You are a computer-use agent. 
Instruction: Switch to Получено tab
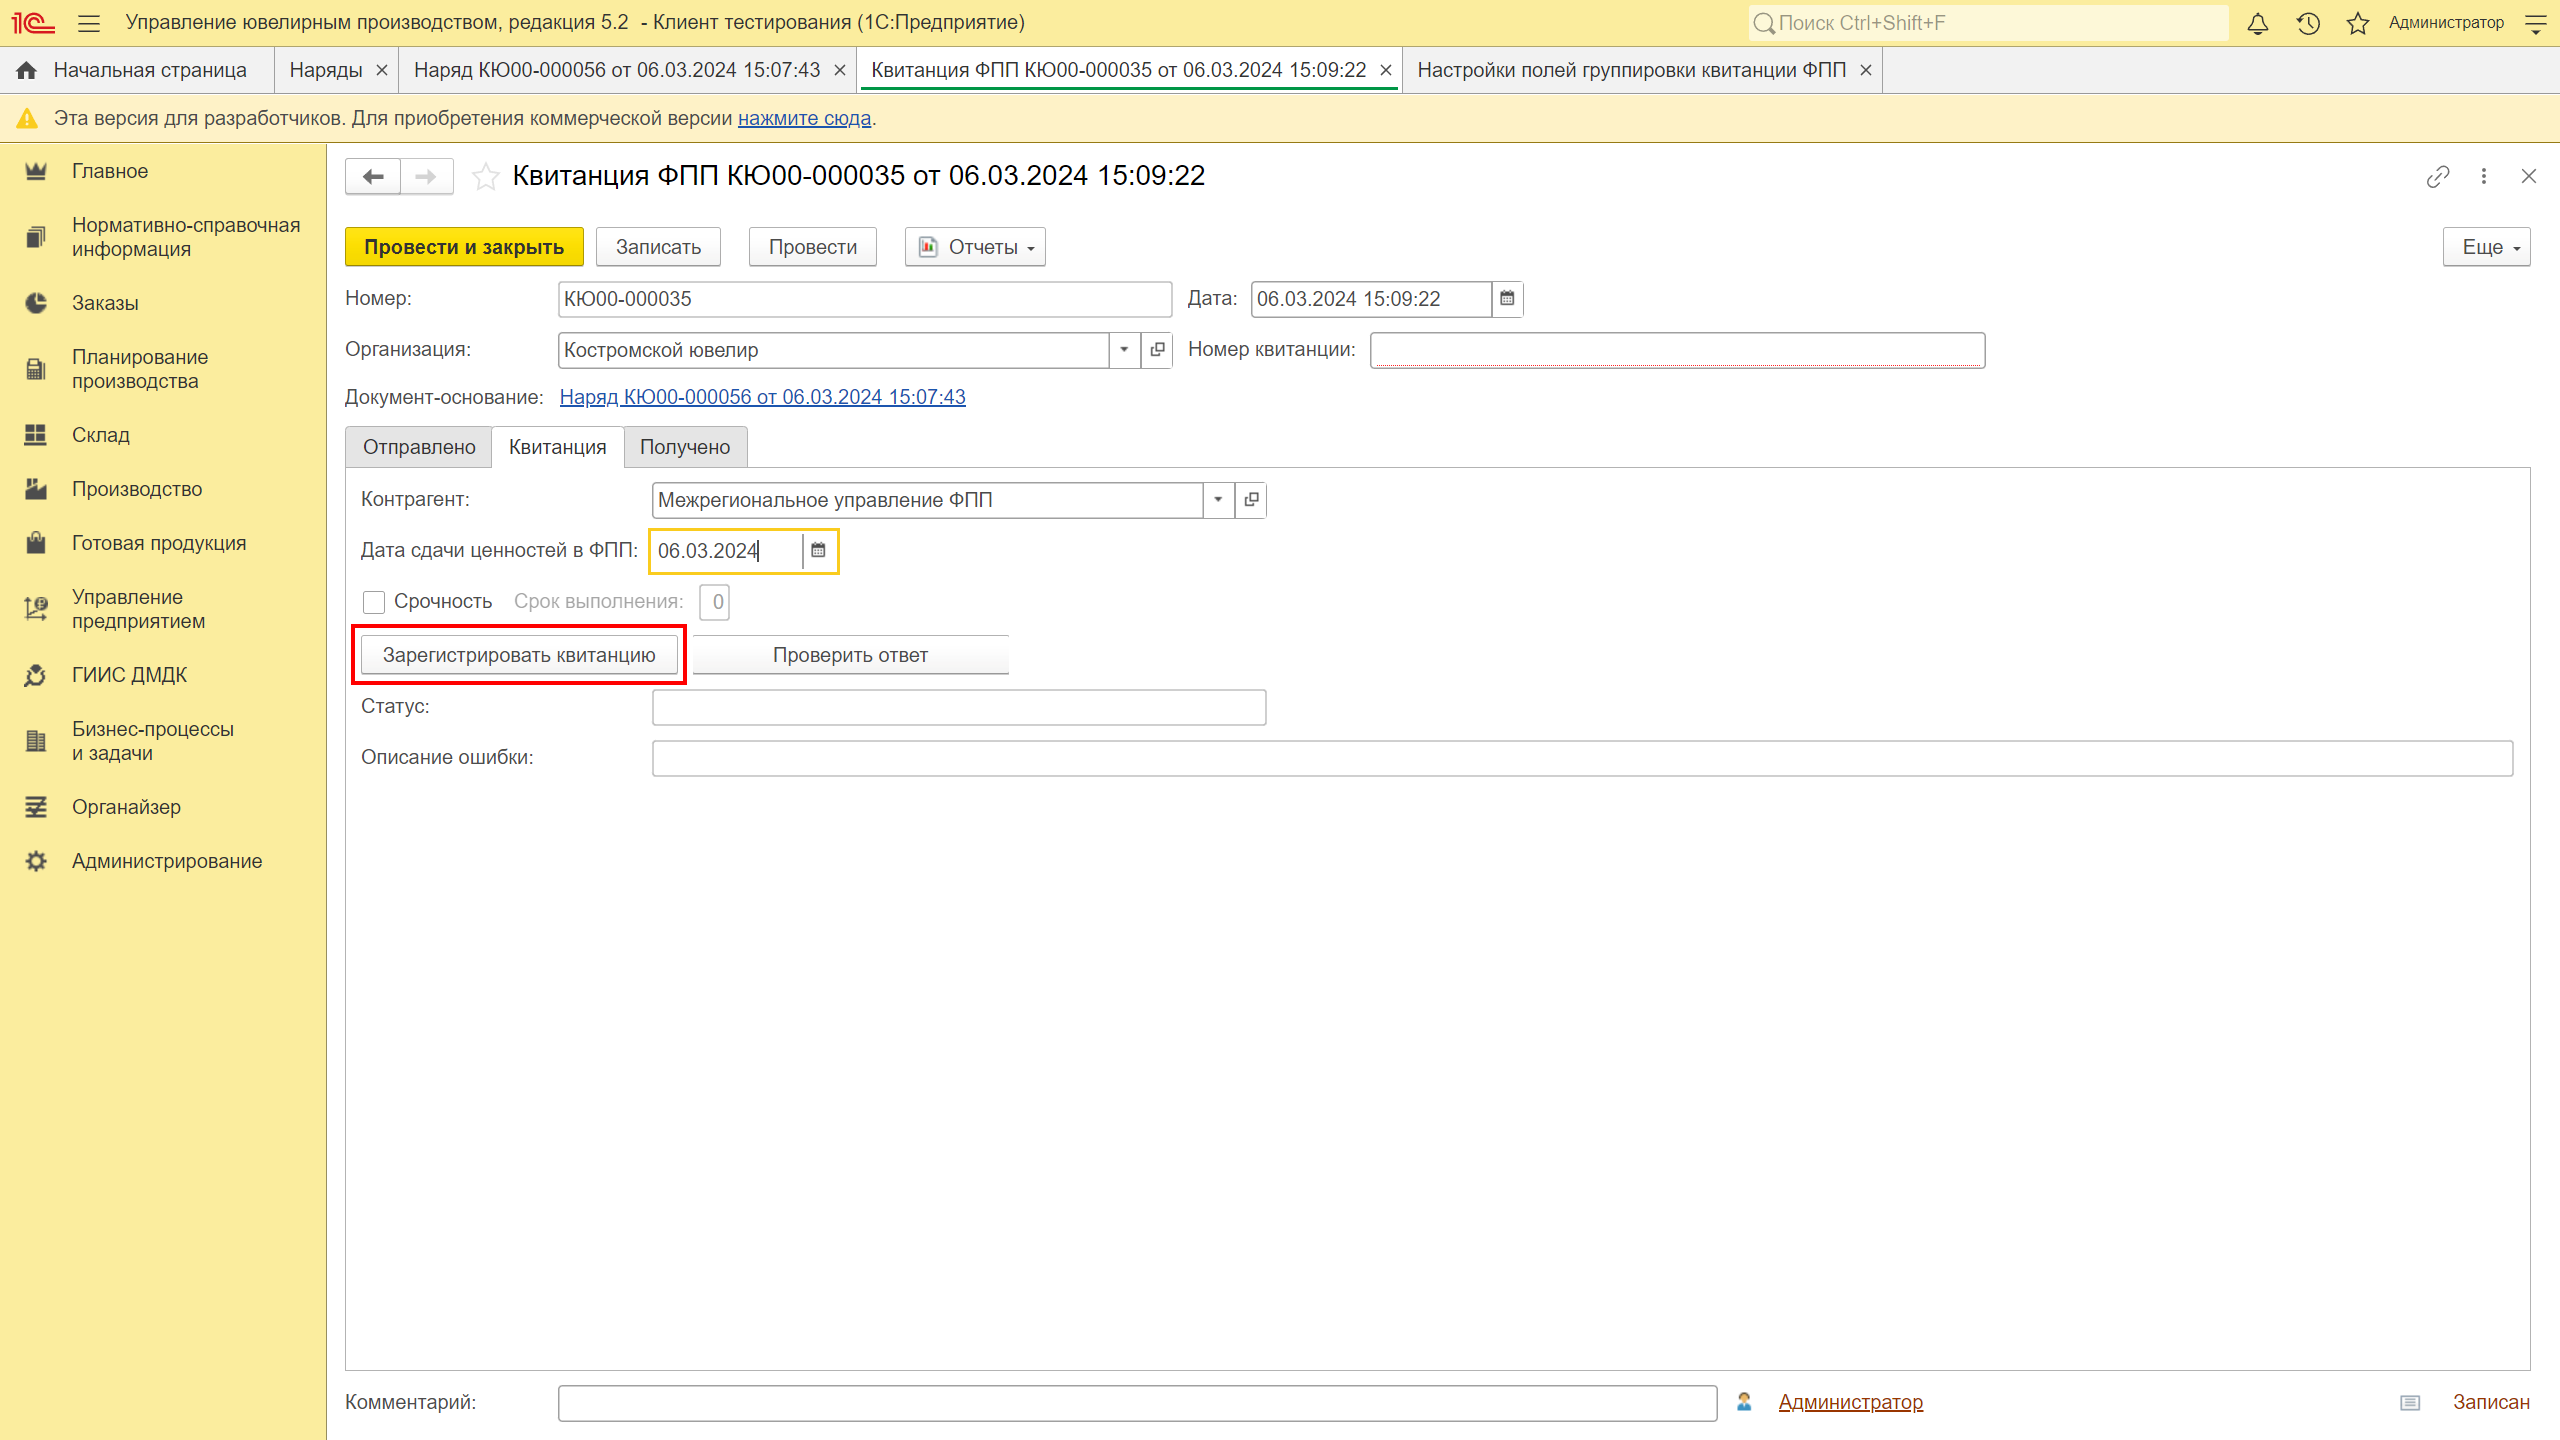(685, 447)
